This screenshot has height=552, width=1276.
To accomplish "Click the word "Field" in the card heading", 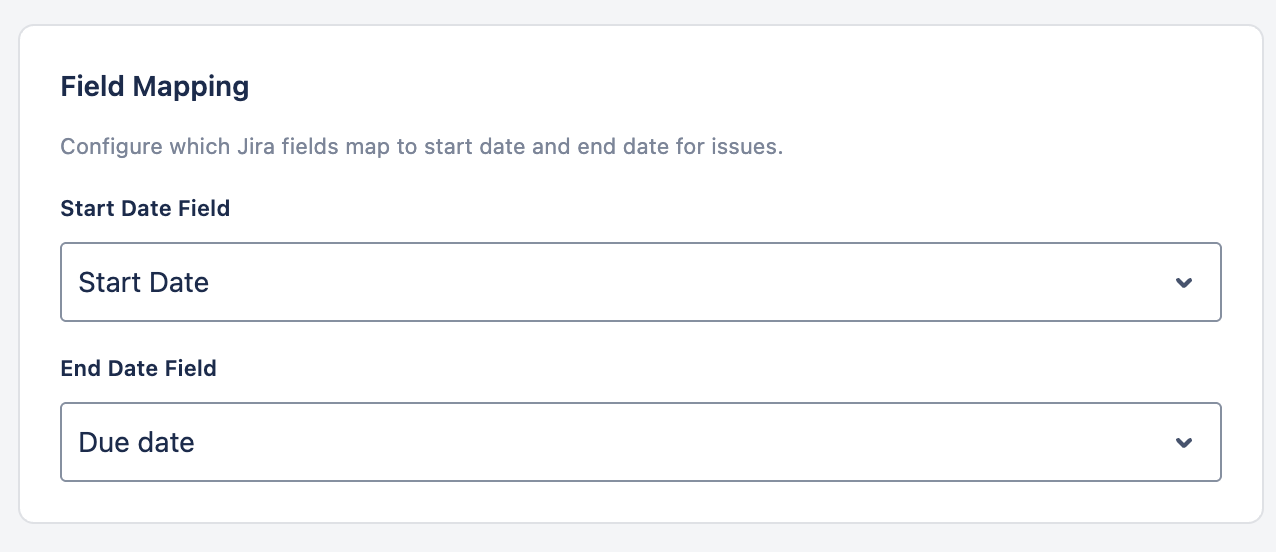I will [92, 87].
